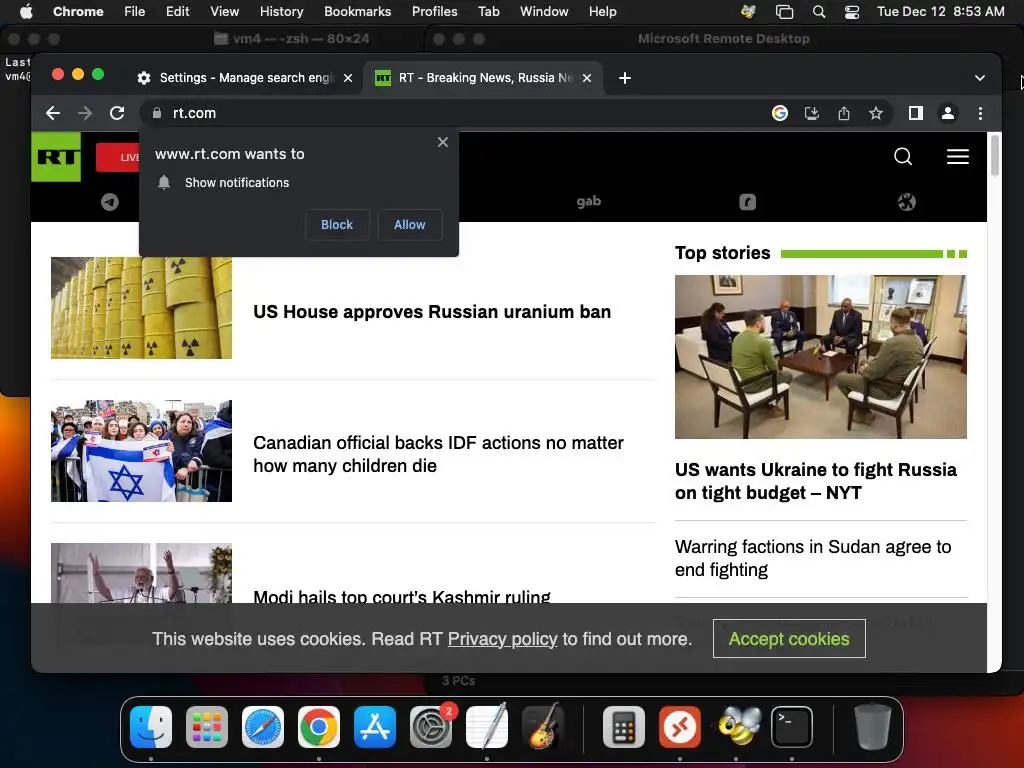The image size is (1024, 768).
Task: Open Control Center in the menu bar
Action: coord(852,11)
